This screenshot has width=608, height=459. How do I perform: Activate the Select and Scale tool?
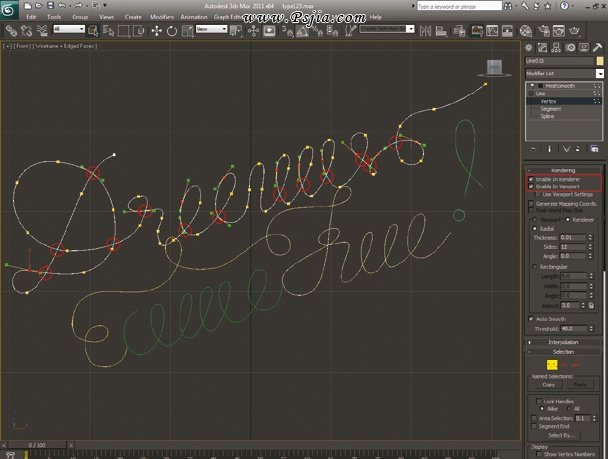tap(187, 31)
